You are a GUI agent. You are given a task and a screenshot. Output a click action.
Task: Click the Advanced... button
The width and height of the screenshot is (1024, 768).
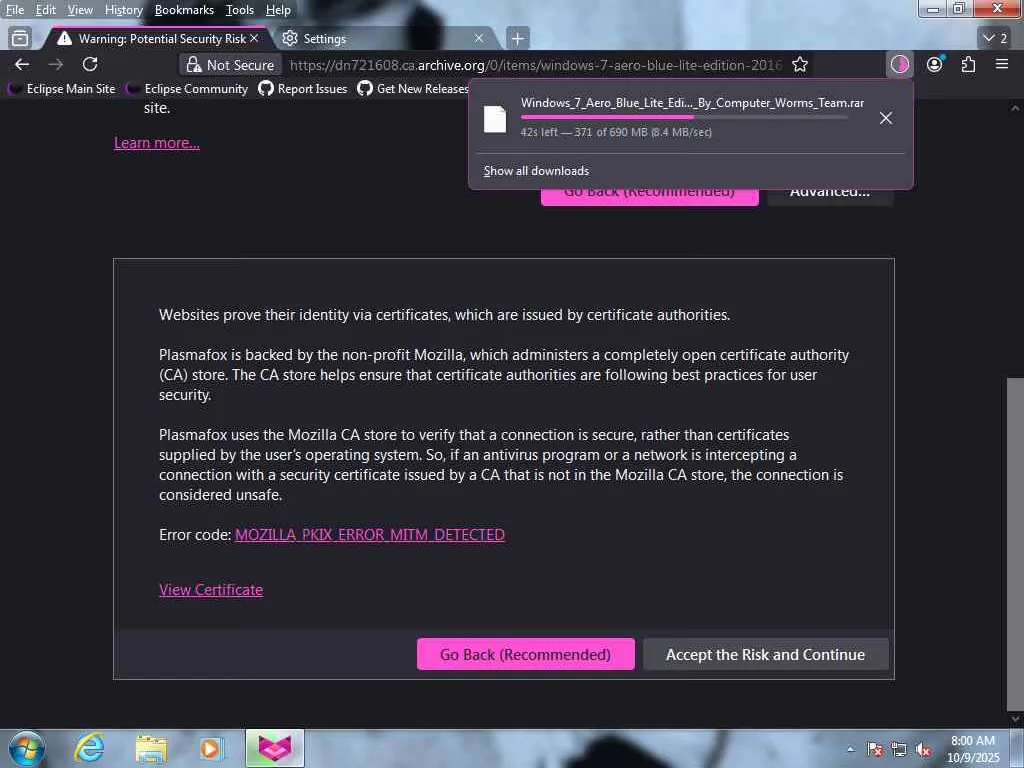(x=830, y=195)
